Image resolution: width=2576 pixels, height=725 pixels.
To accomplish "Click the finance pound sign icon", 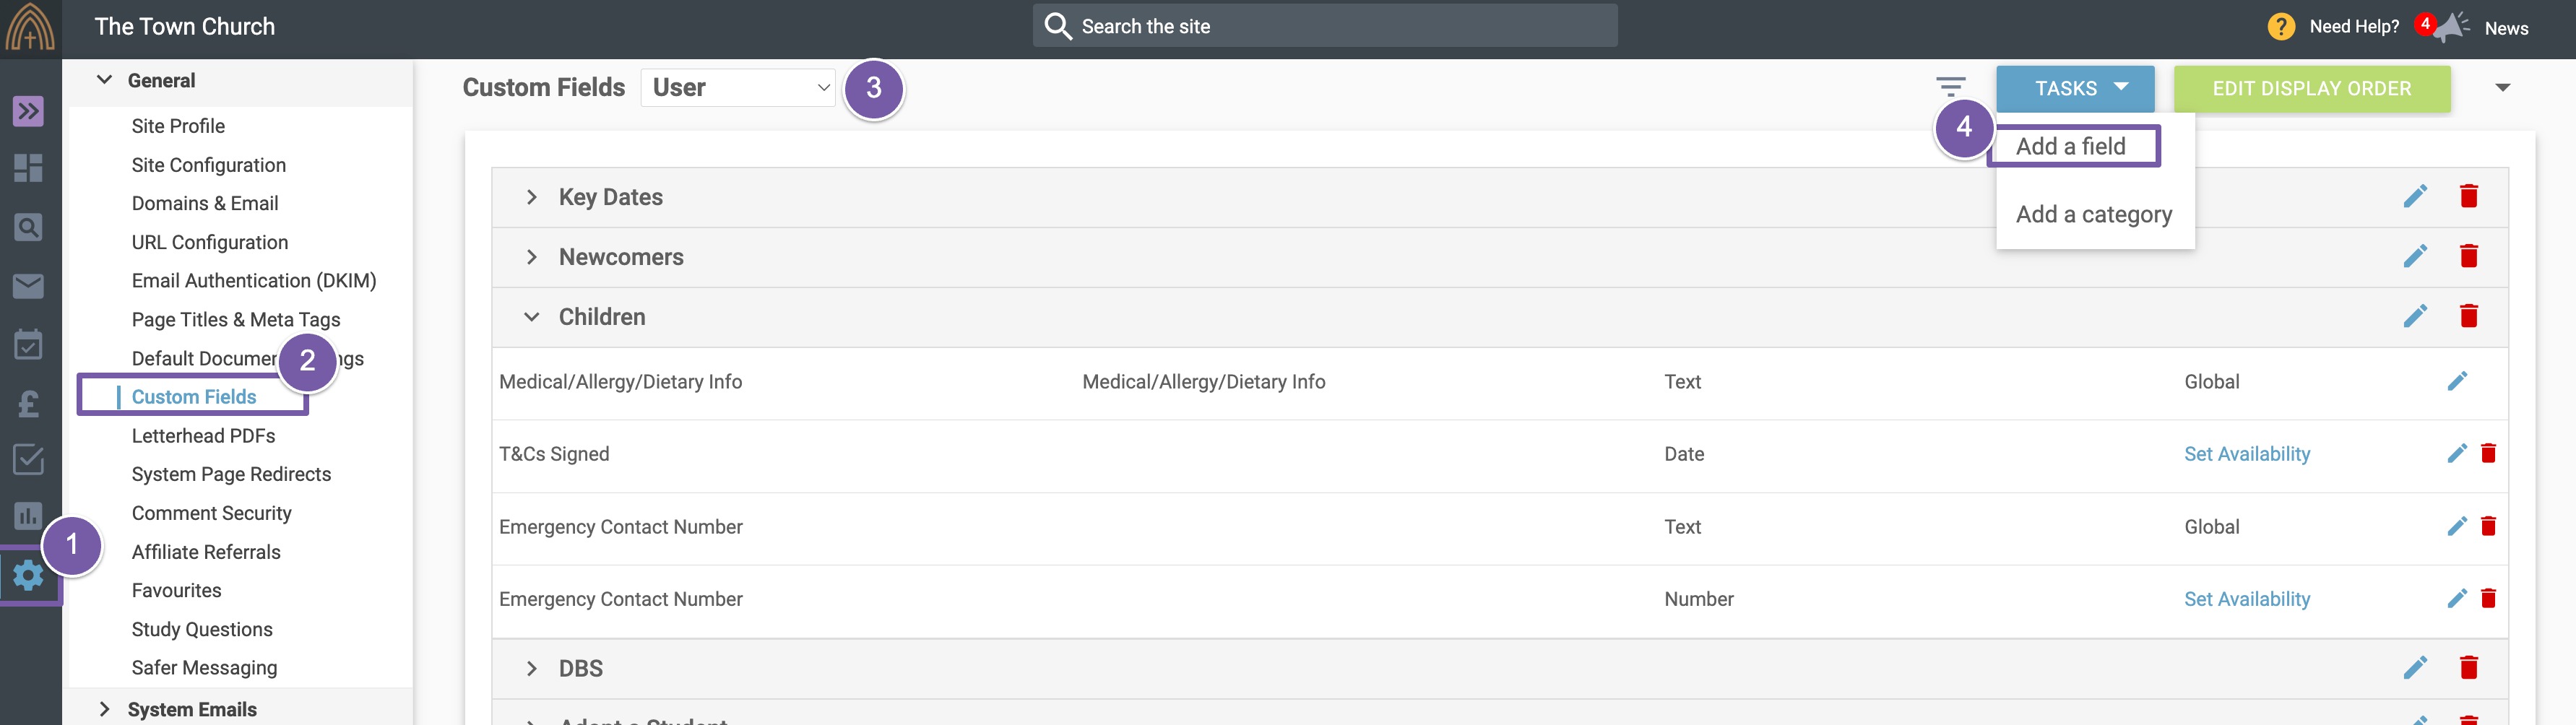I will 28,403.
